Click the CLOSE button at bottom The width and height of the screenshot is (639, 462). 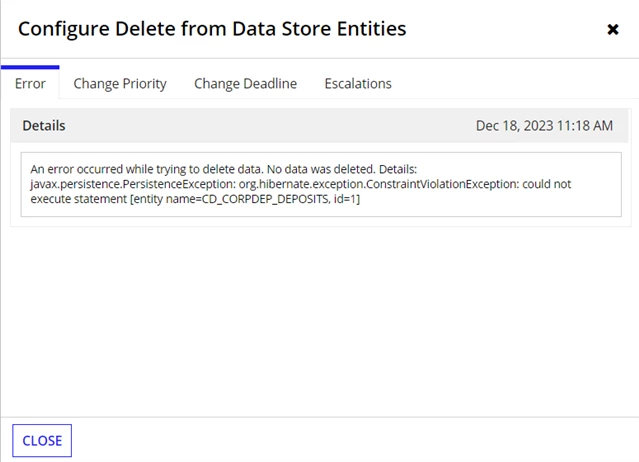pyautogui.click(x=42, y=440)
